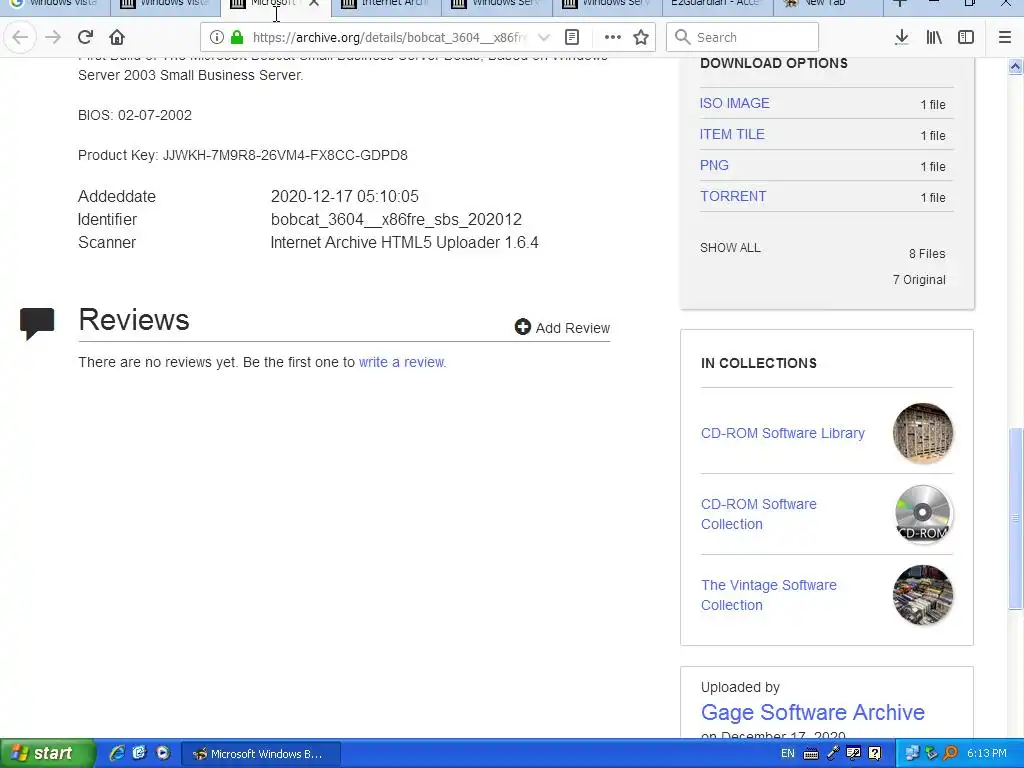
Task: Click inside the Firefox Search box
Action: click(743, 37)
